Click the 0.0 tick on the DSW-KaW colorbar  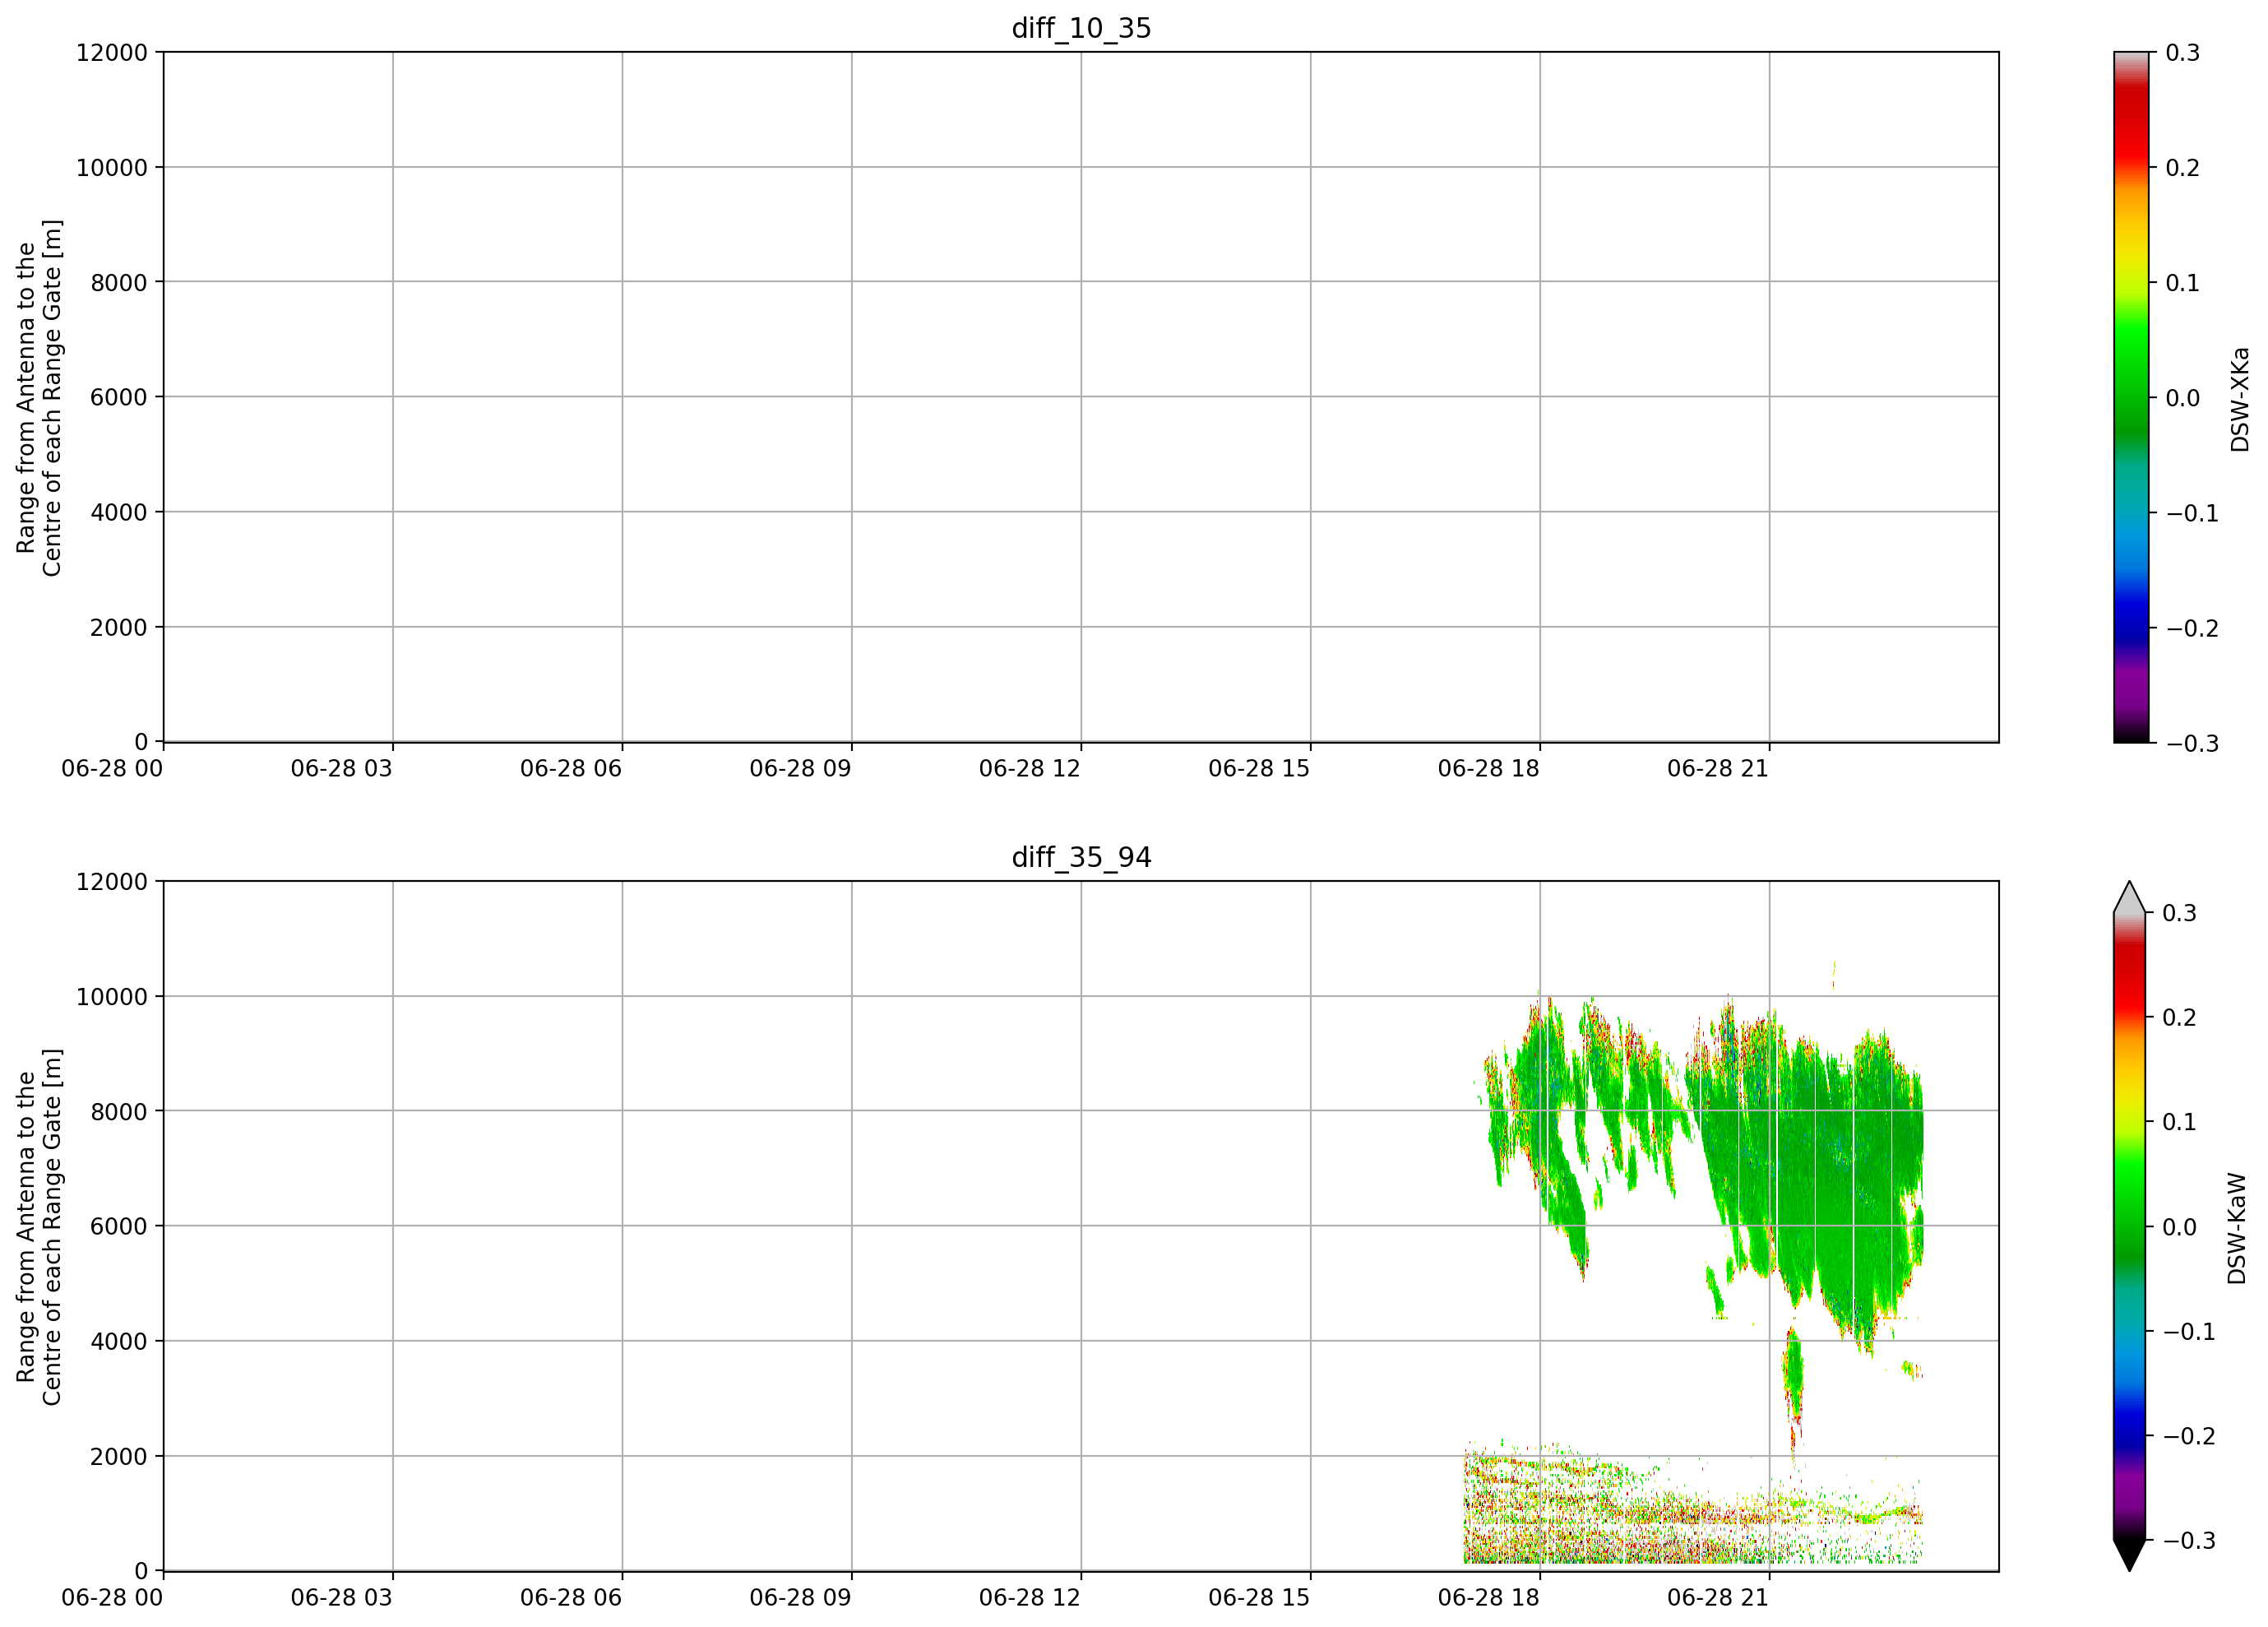click(2180, 1227)
